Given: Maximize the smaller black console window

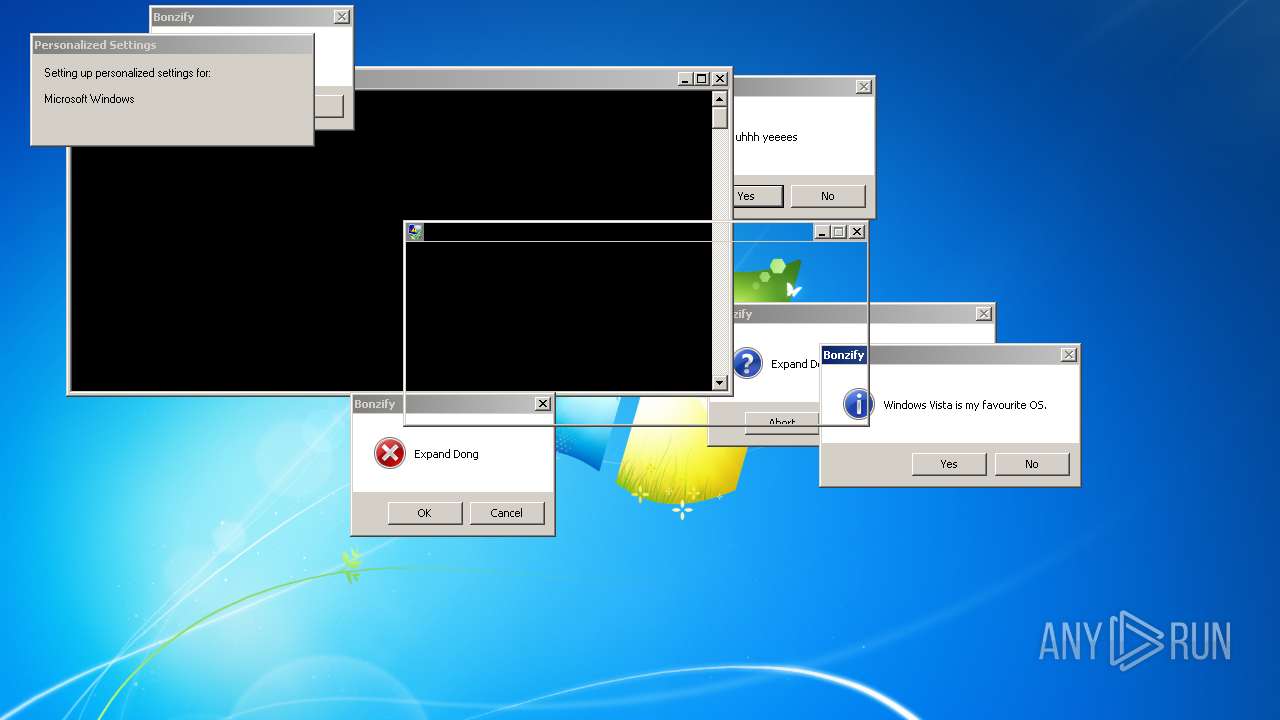Looking at the screenshot, I should (838, 232).
